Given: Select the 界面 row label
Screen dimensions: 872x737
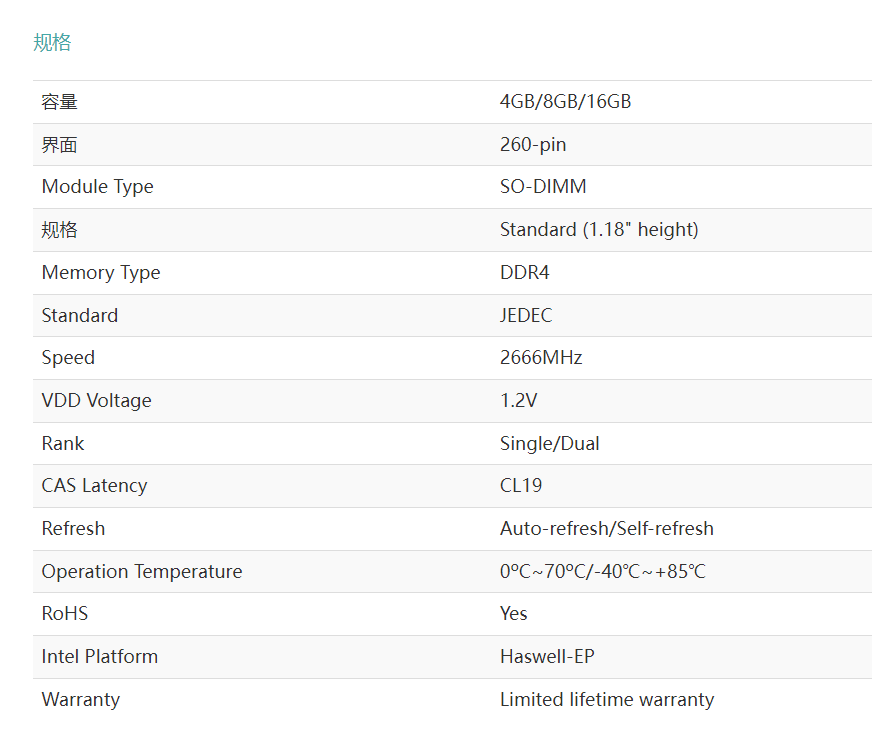Looking at the screenshot, I should point(60,145).
